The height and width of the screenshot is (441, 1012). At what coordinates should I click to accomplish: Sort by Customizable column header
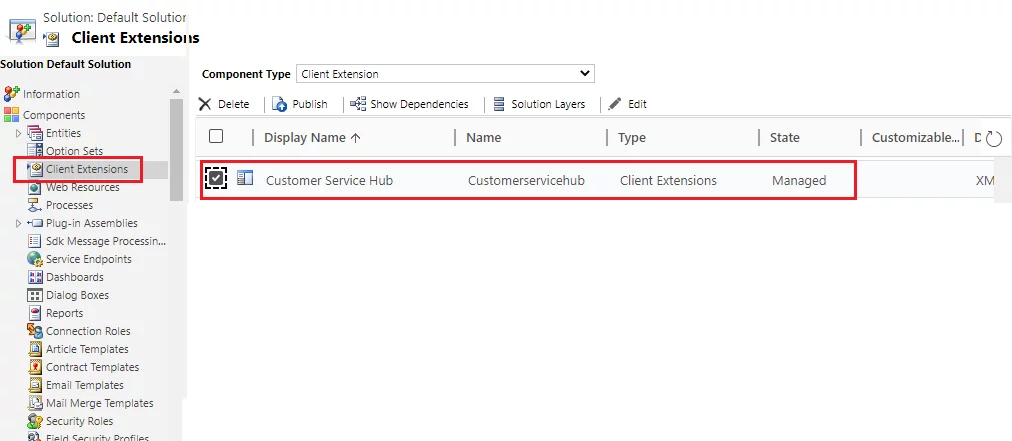(915, 138)
